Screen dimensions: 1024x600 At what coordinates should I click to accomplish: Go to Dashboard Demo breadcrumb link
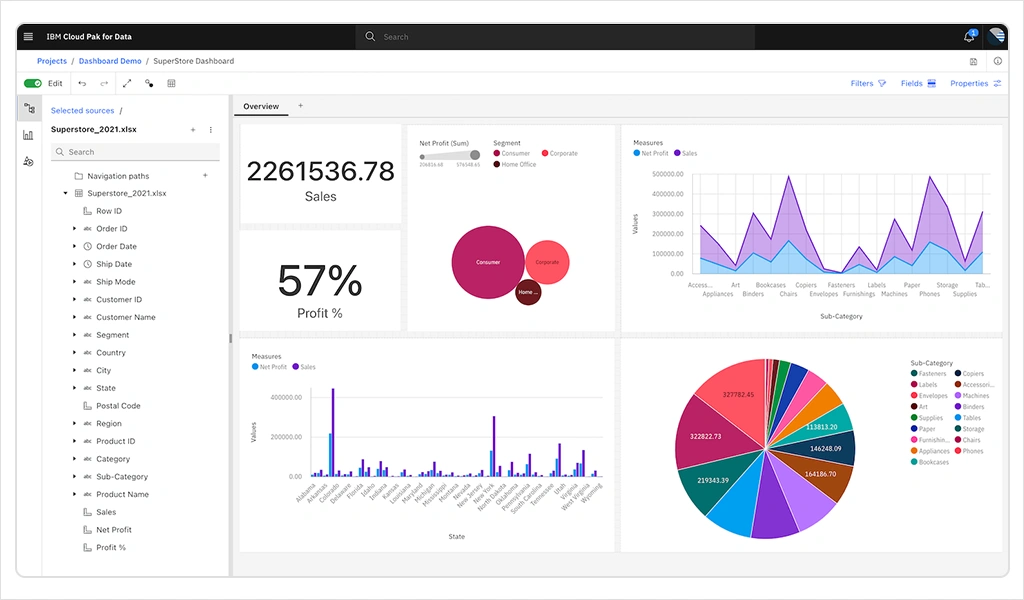111,61
